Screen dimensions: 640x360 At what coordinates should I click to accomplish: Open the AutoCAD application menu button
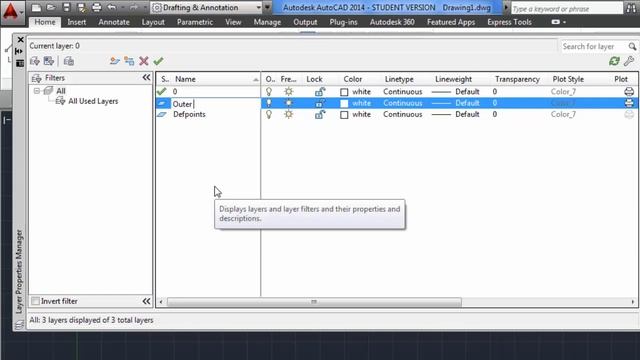[12, 12]
